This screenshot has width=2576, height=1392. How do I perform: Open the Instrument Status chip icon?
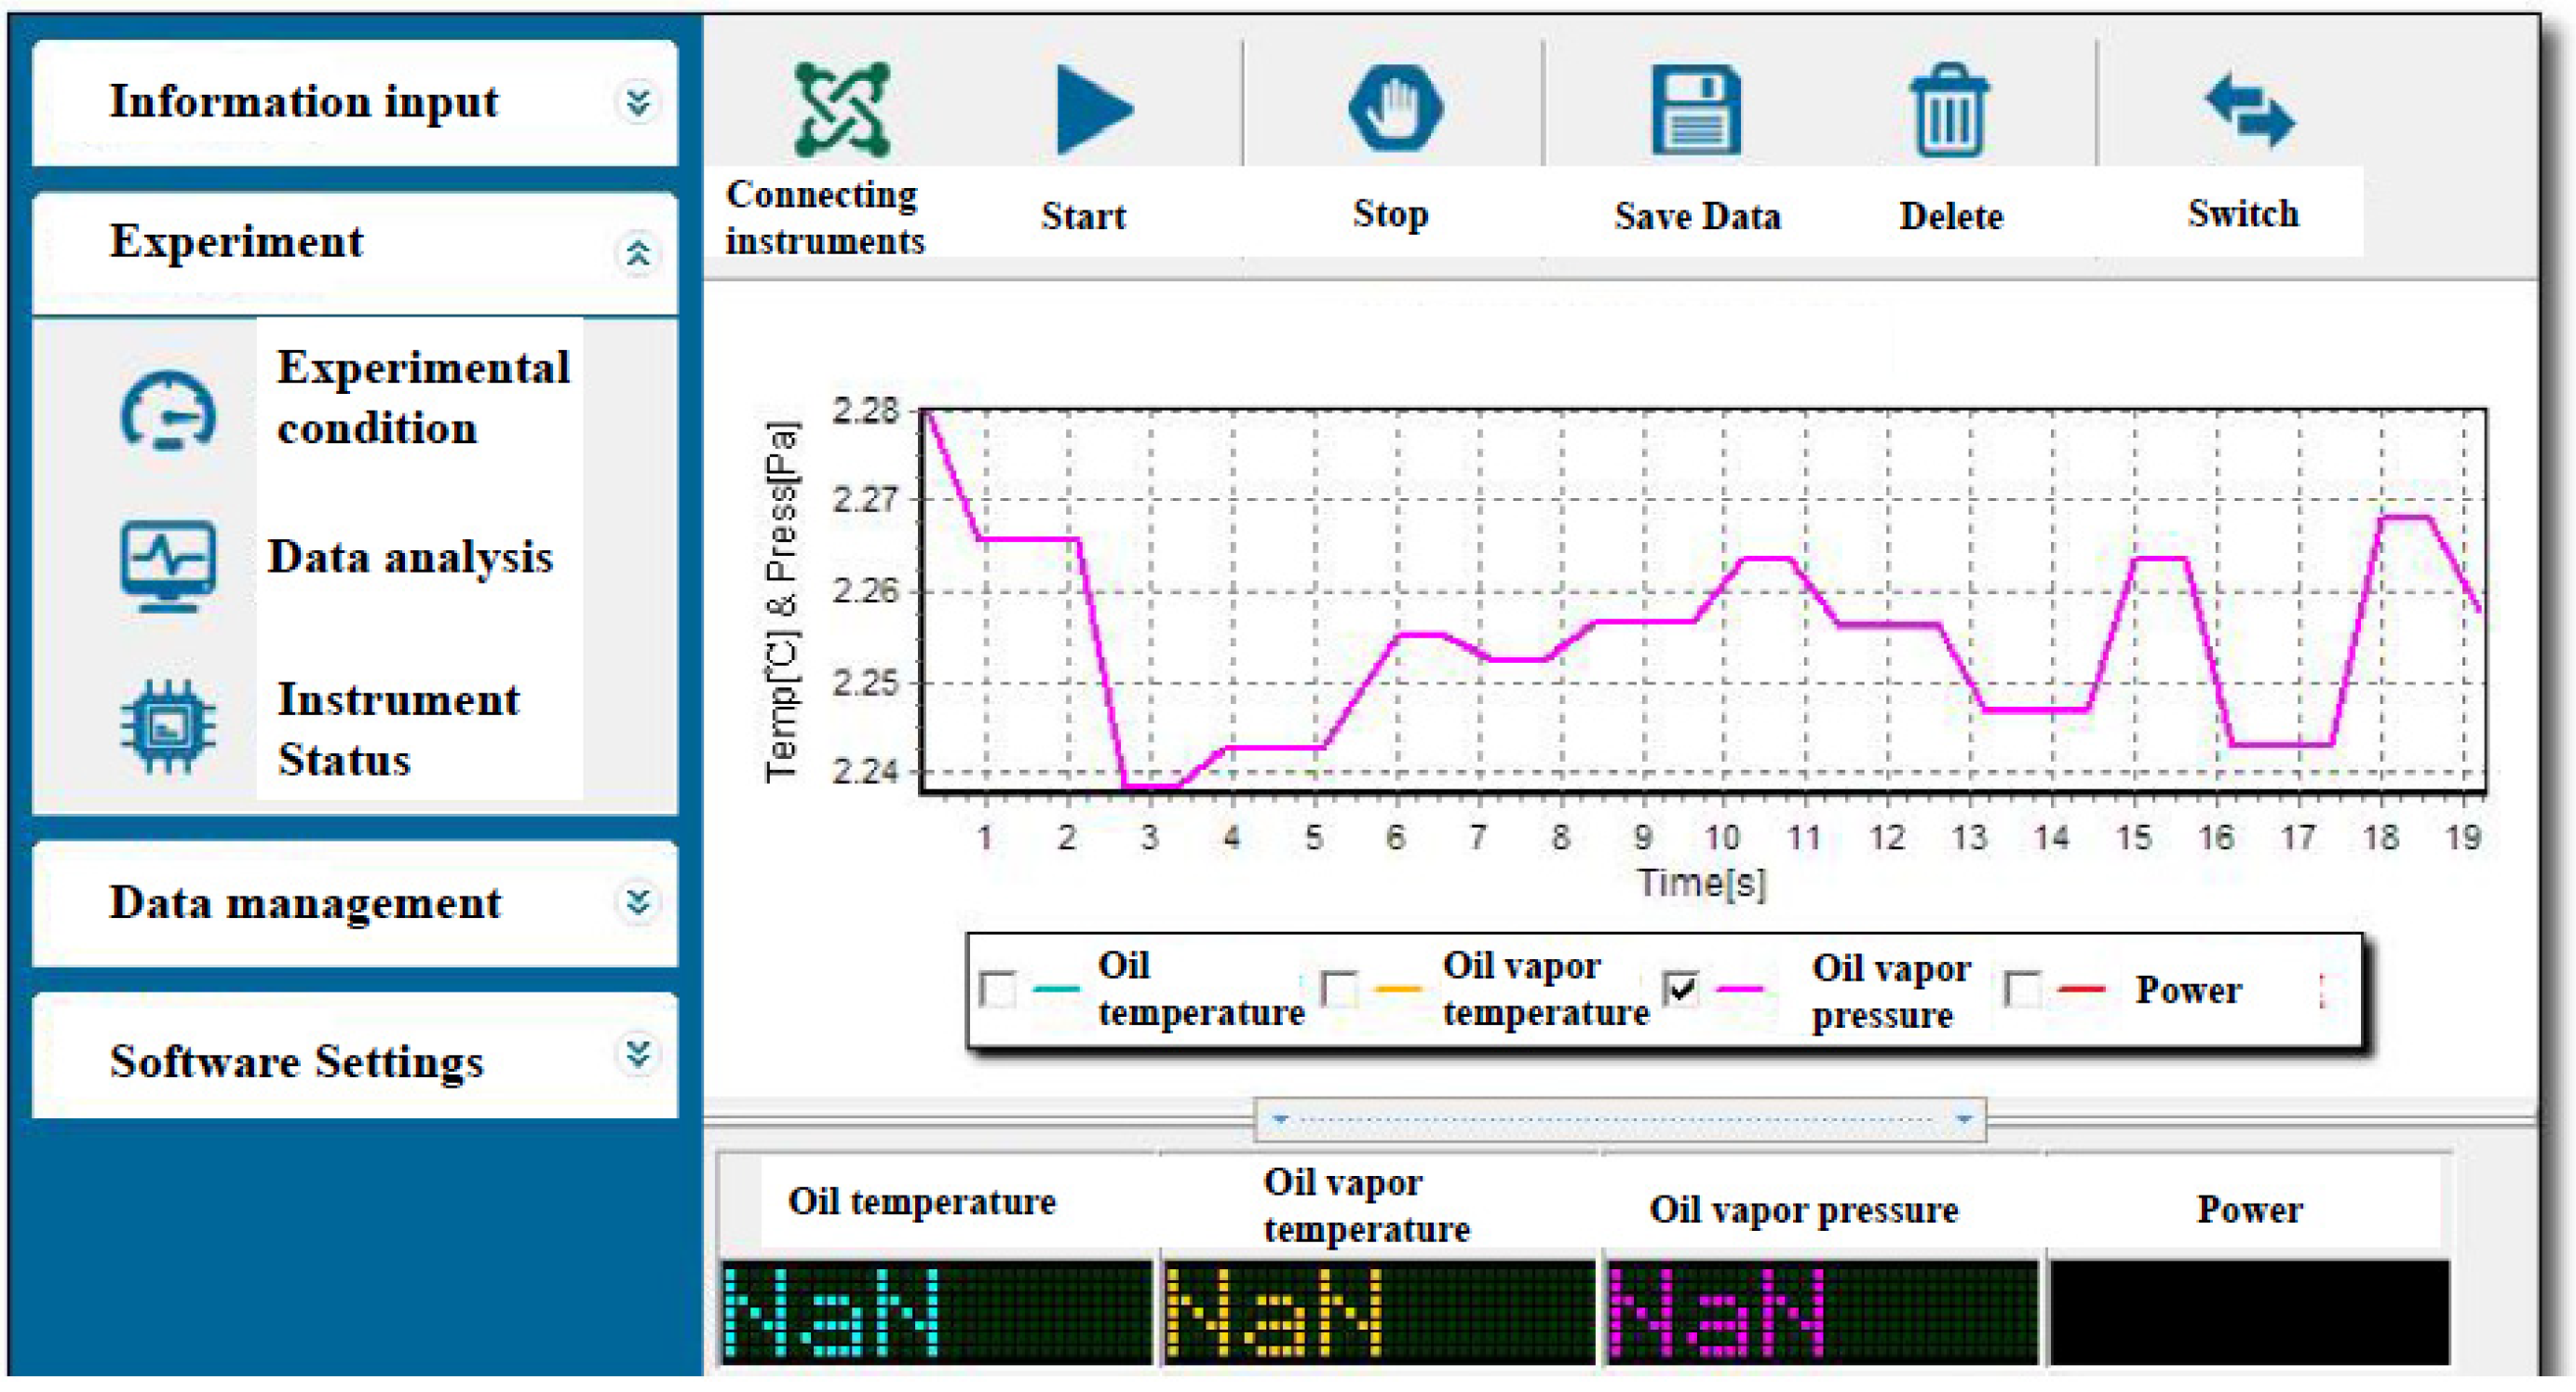(x=168, y=726)
